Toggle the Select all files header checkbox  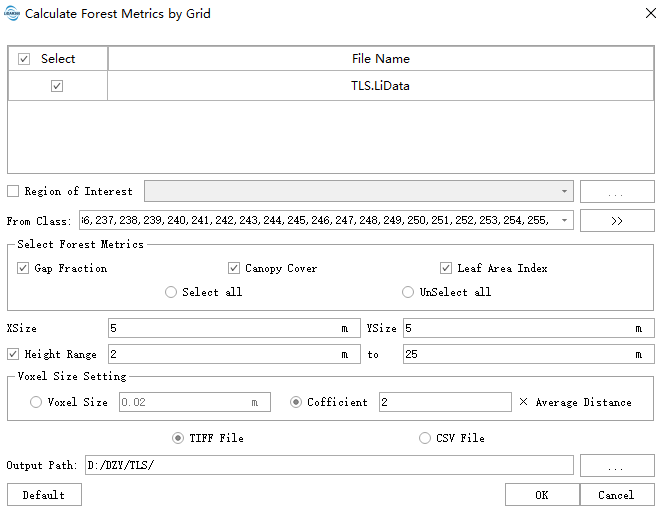coord(25,59)
